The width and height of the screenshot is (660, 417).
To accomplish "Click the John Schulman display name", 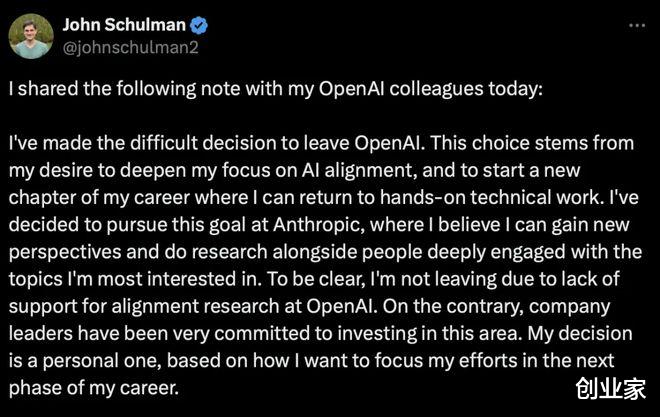I will [124, 25].
